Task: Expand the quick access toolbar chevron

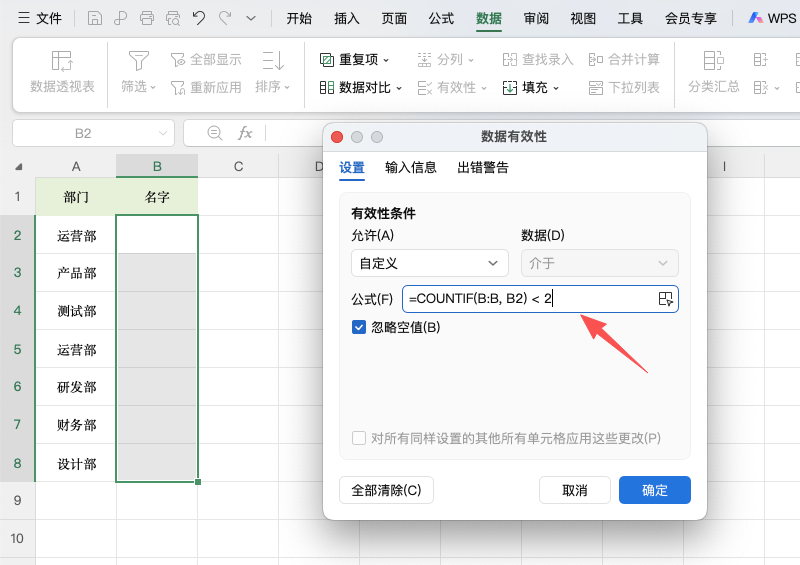Action: click(251, 18)
